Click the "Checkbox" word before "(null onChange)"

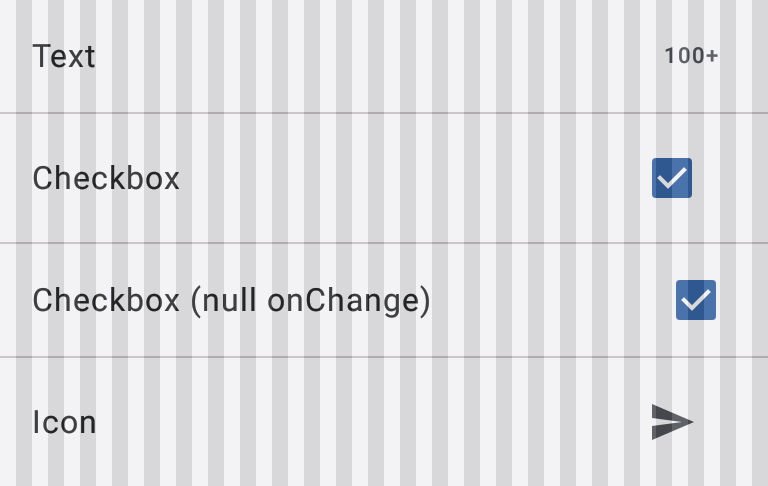pos(106,301)
